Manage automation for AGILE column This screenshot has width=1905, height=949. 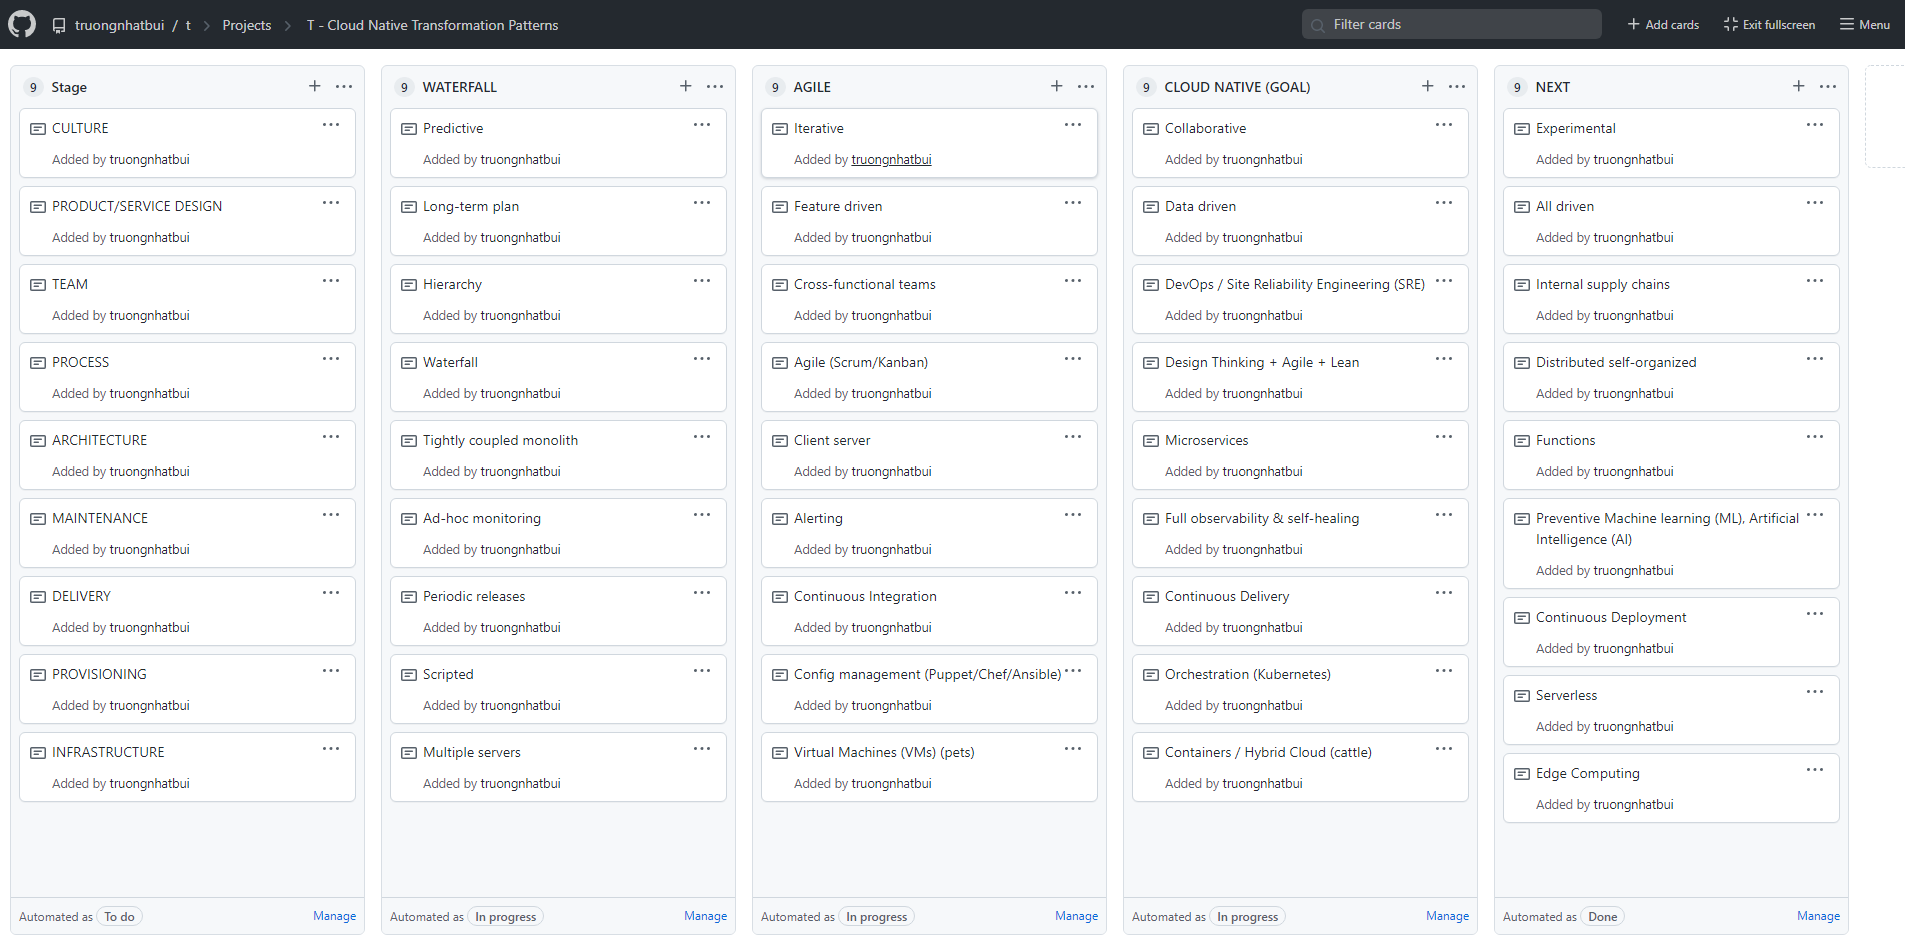[1076, 916]
